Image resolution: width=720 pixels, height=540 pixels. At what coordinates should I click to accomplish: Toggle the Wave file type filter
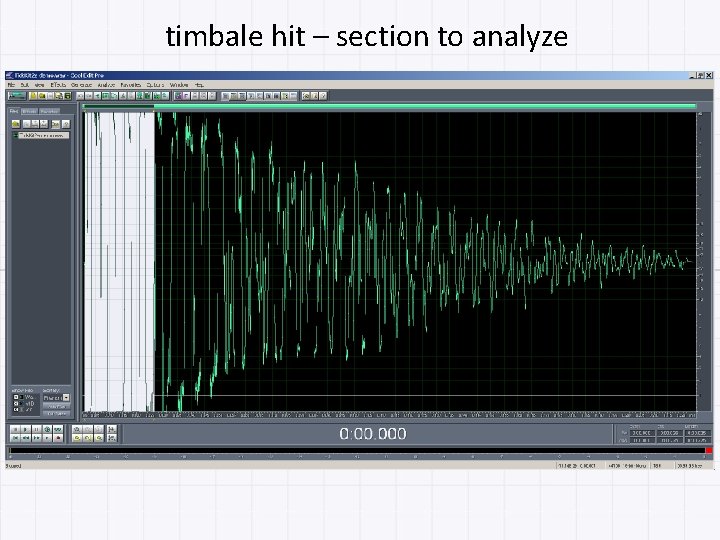[x=16, y=397]
